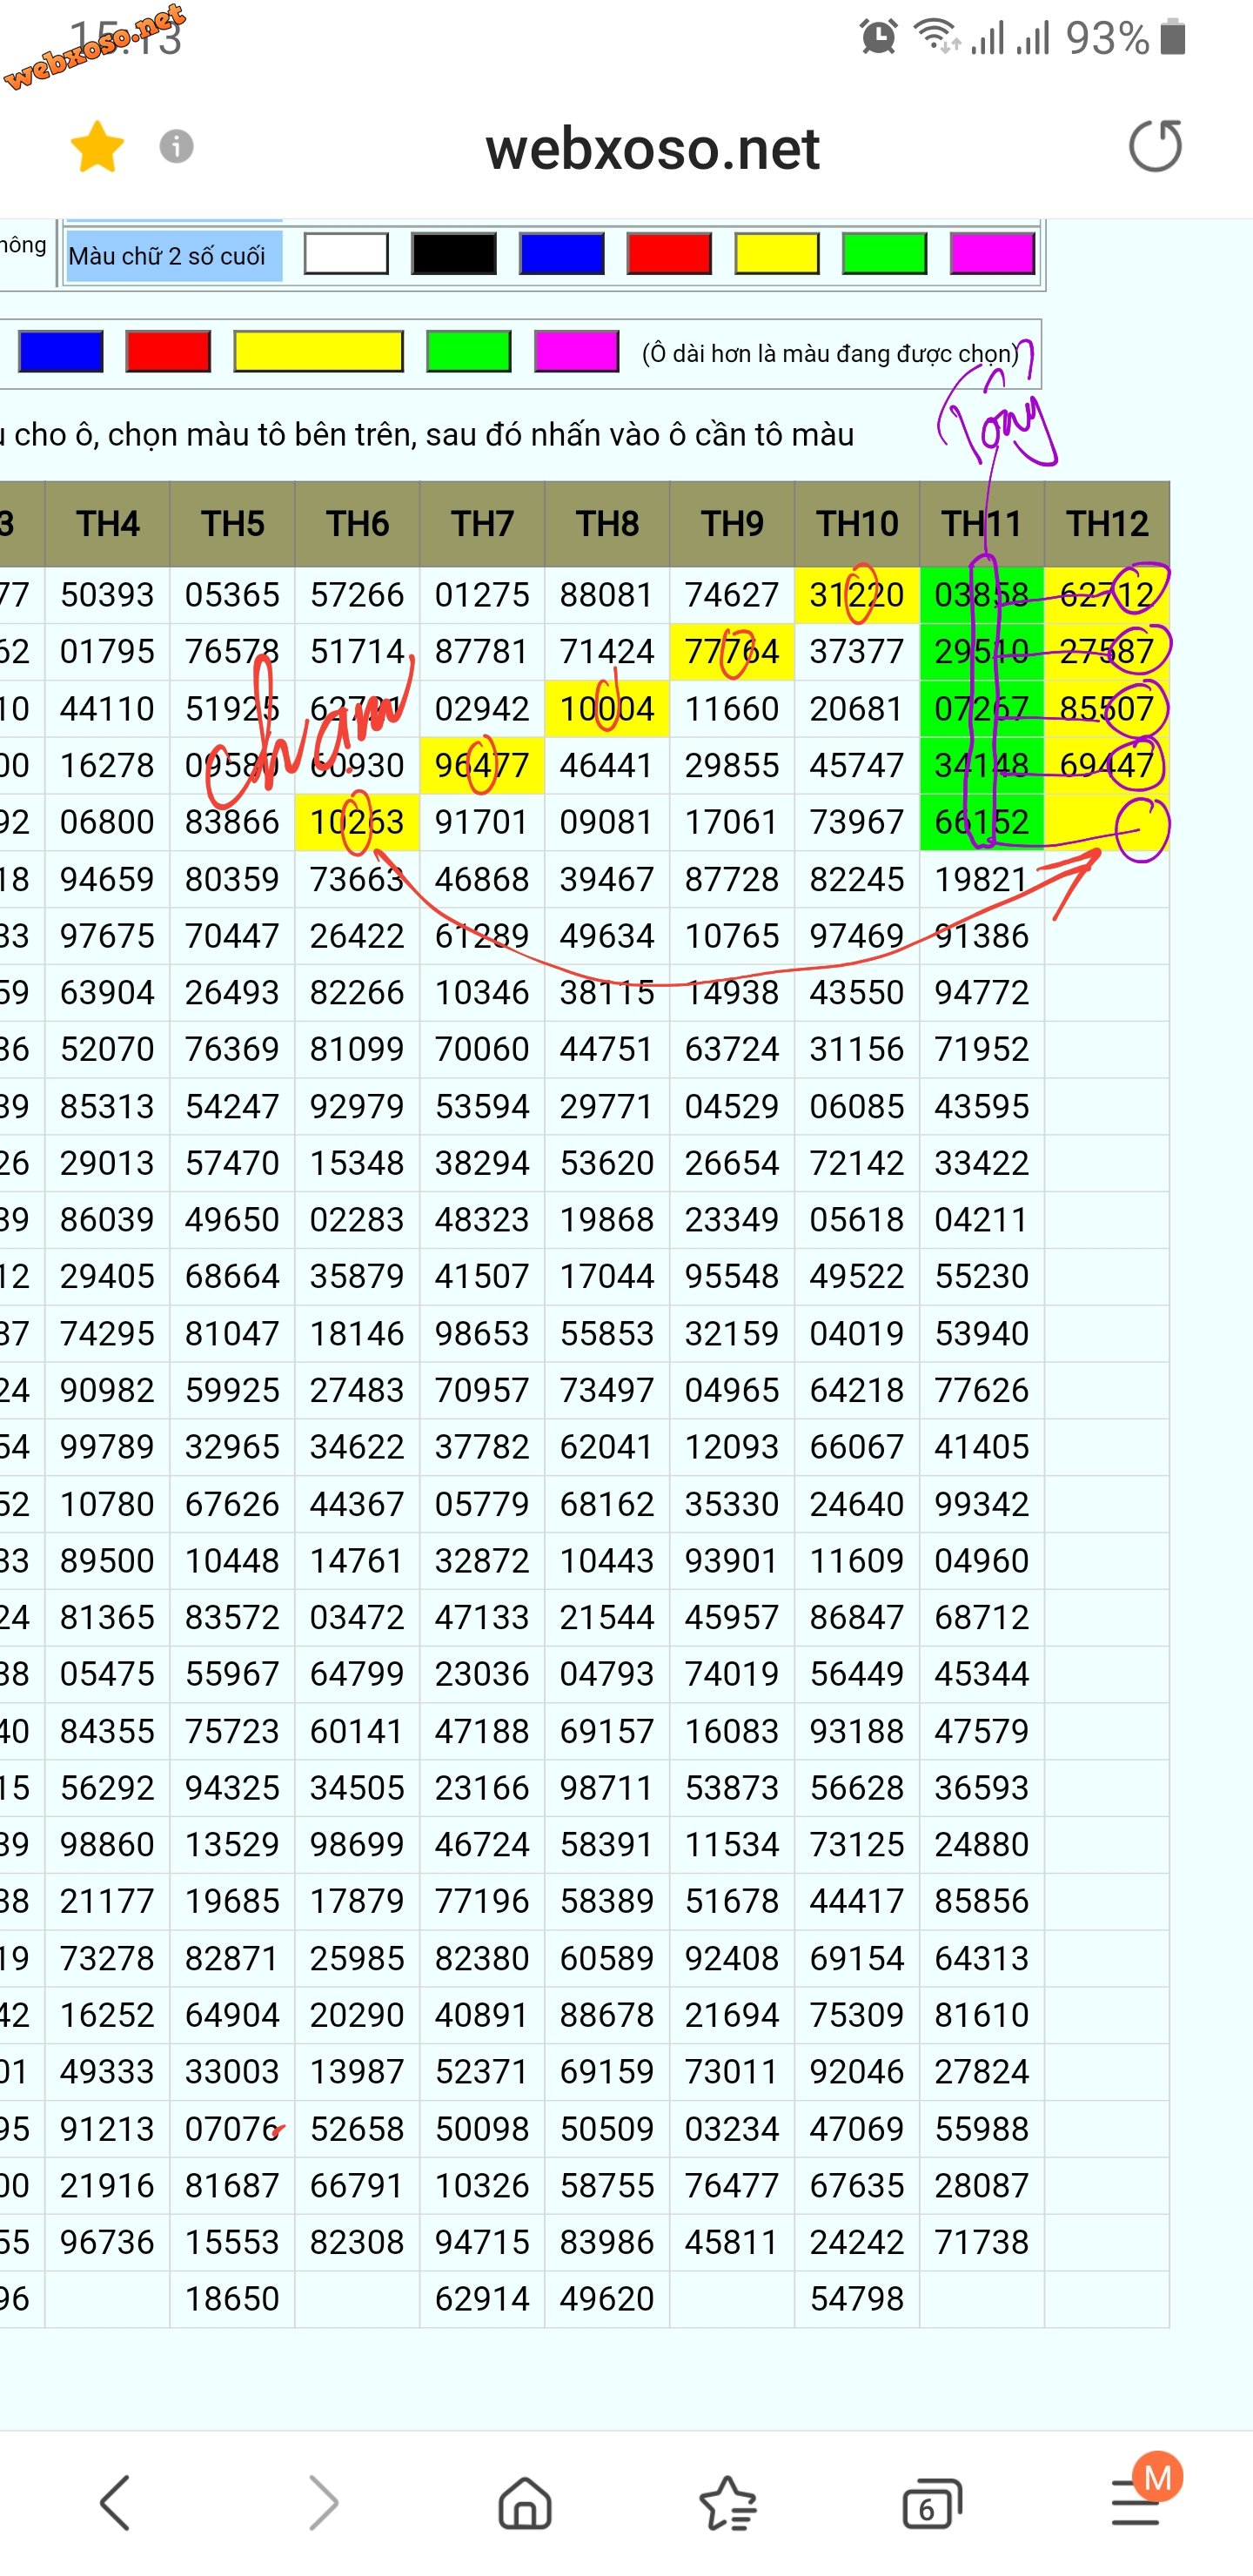
Task: Click cell 54798 in TH10 last row
Action: tap(858, 2299)
